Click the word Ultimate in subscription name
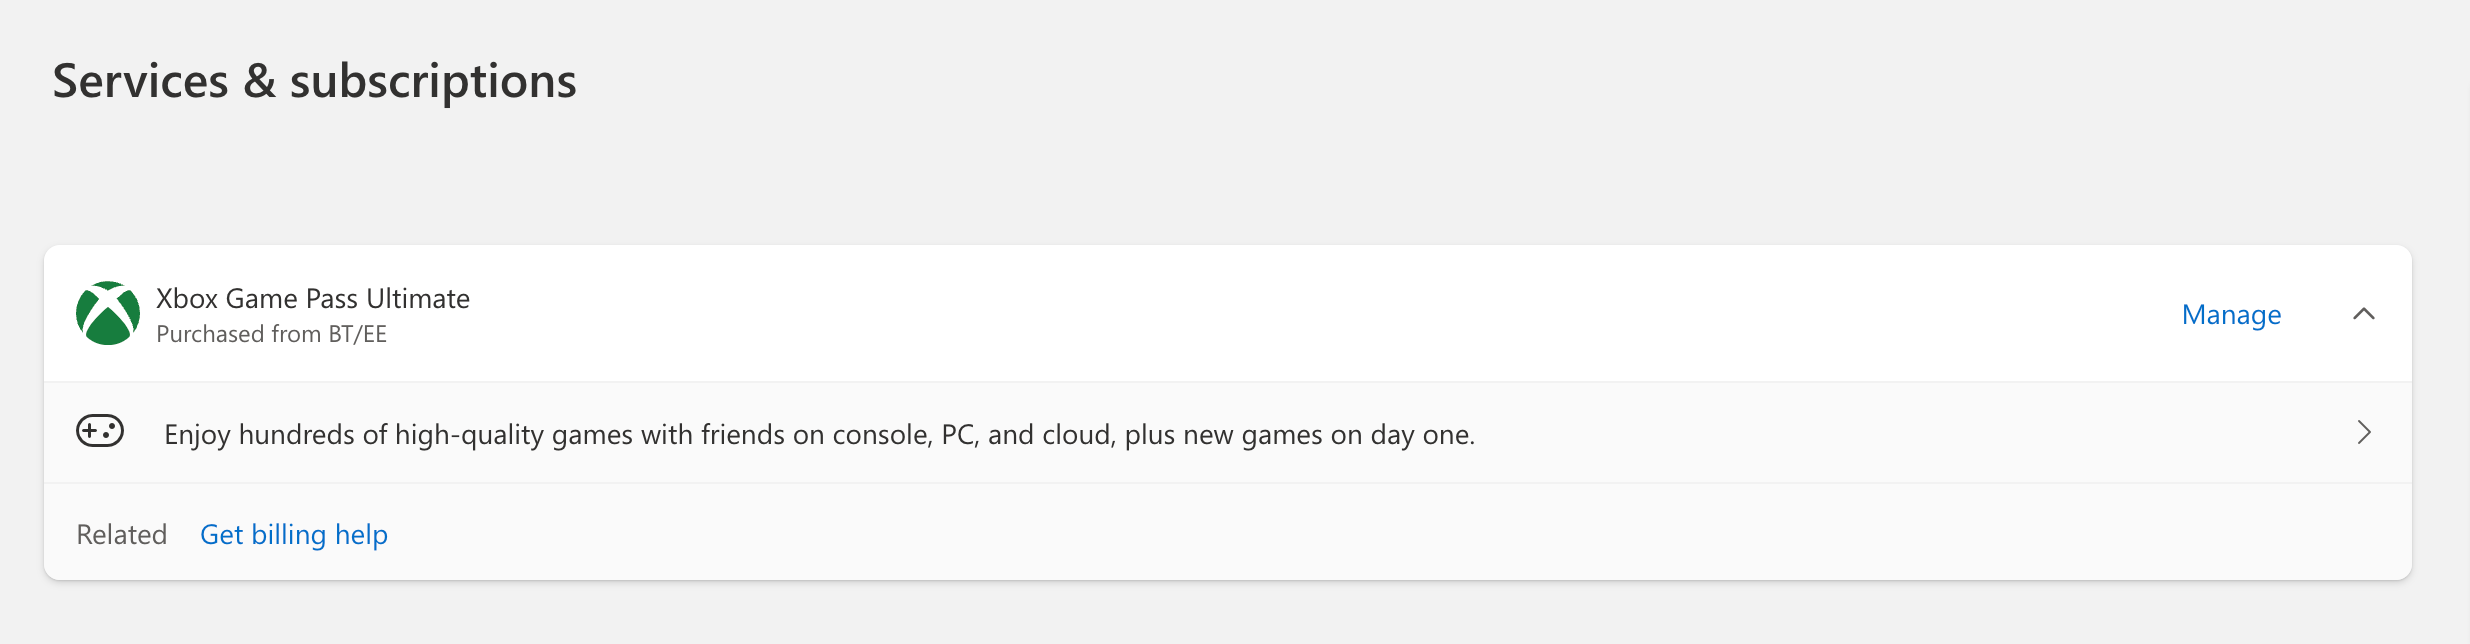2470x644 pixels. point(418,298)
